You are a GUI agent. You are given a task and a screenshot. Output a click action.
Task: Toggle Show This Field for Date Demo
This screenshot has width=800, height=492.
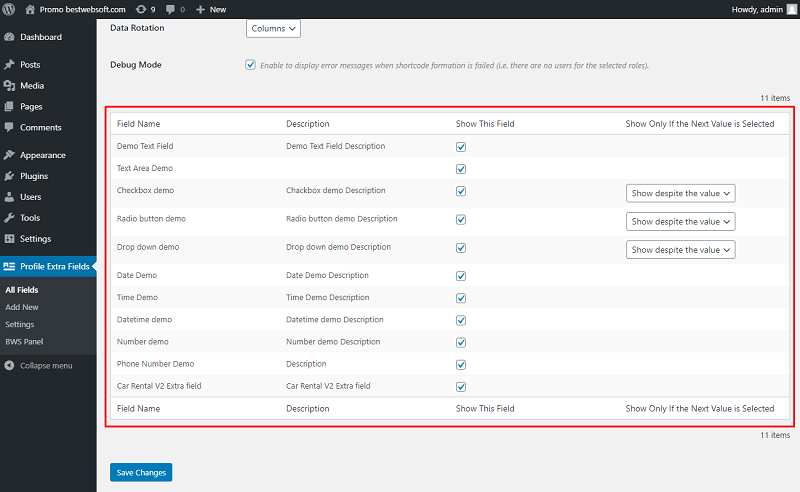[461, 276]
